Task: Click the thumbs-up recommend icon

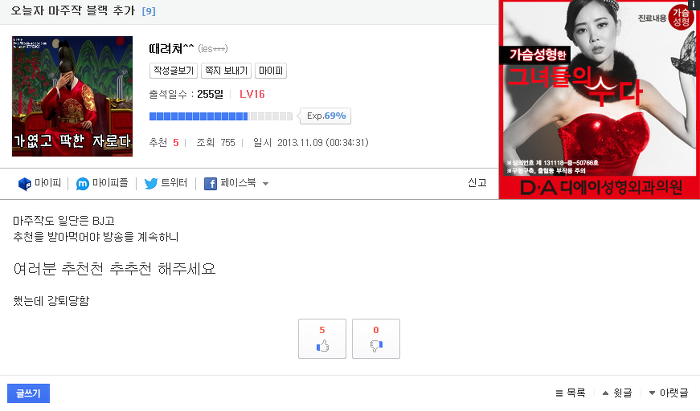Action: point(322,345)
